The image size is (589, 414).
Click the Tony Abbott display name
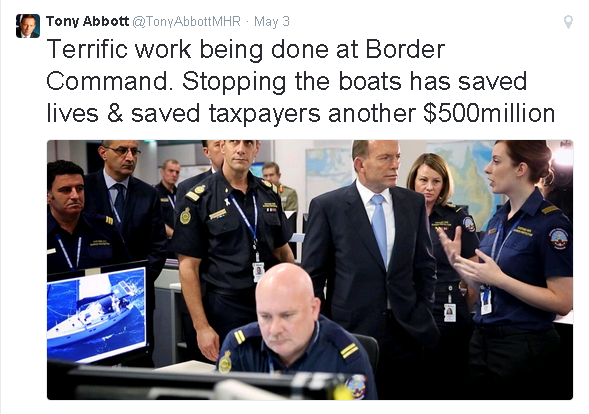tap(88, 21)
